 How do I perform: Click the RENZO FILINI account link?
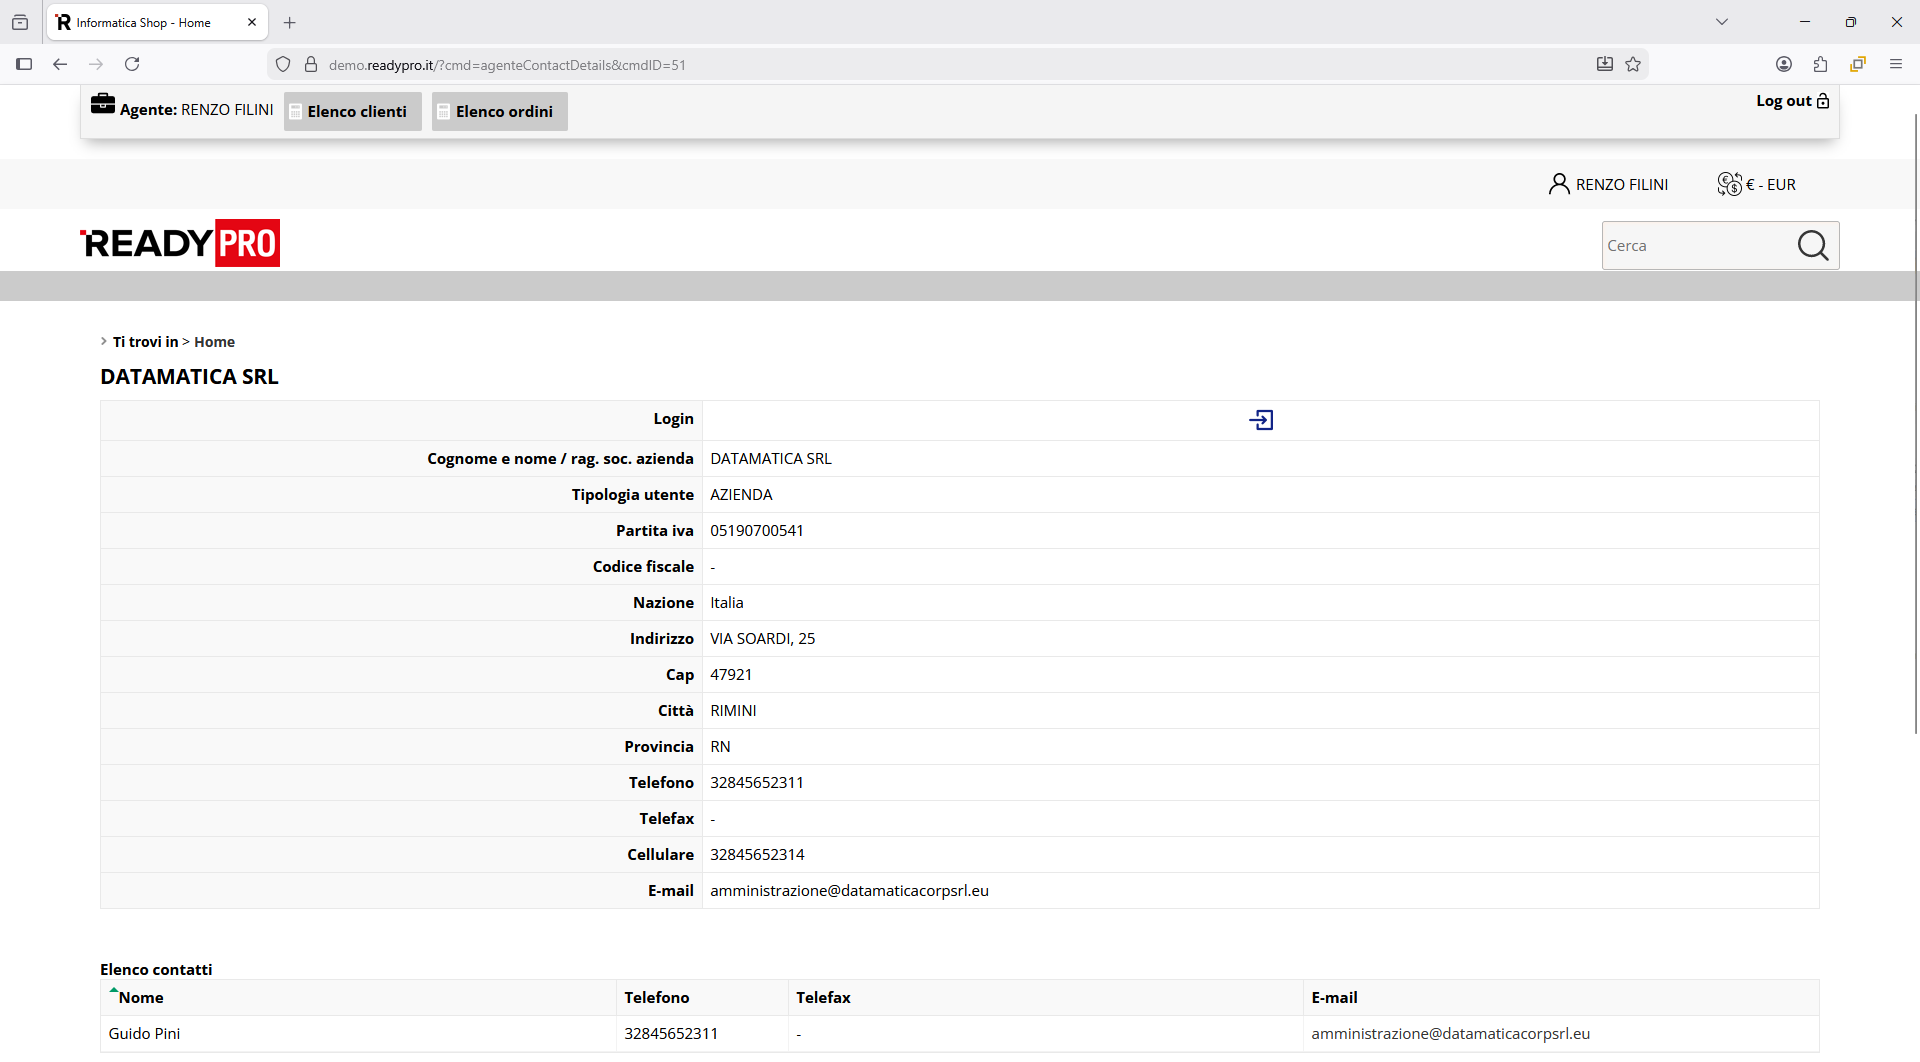1622,185
